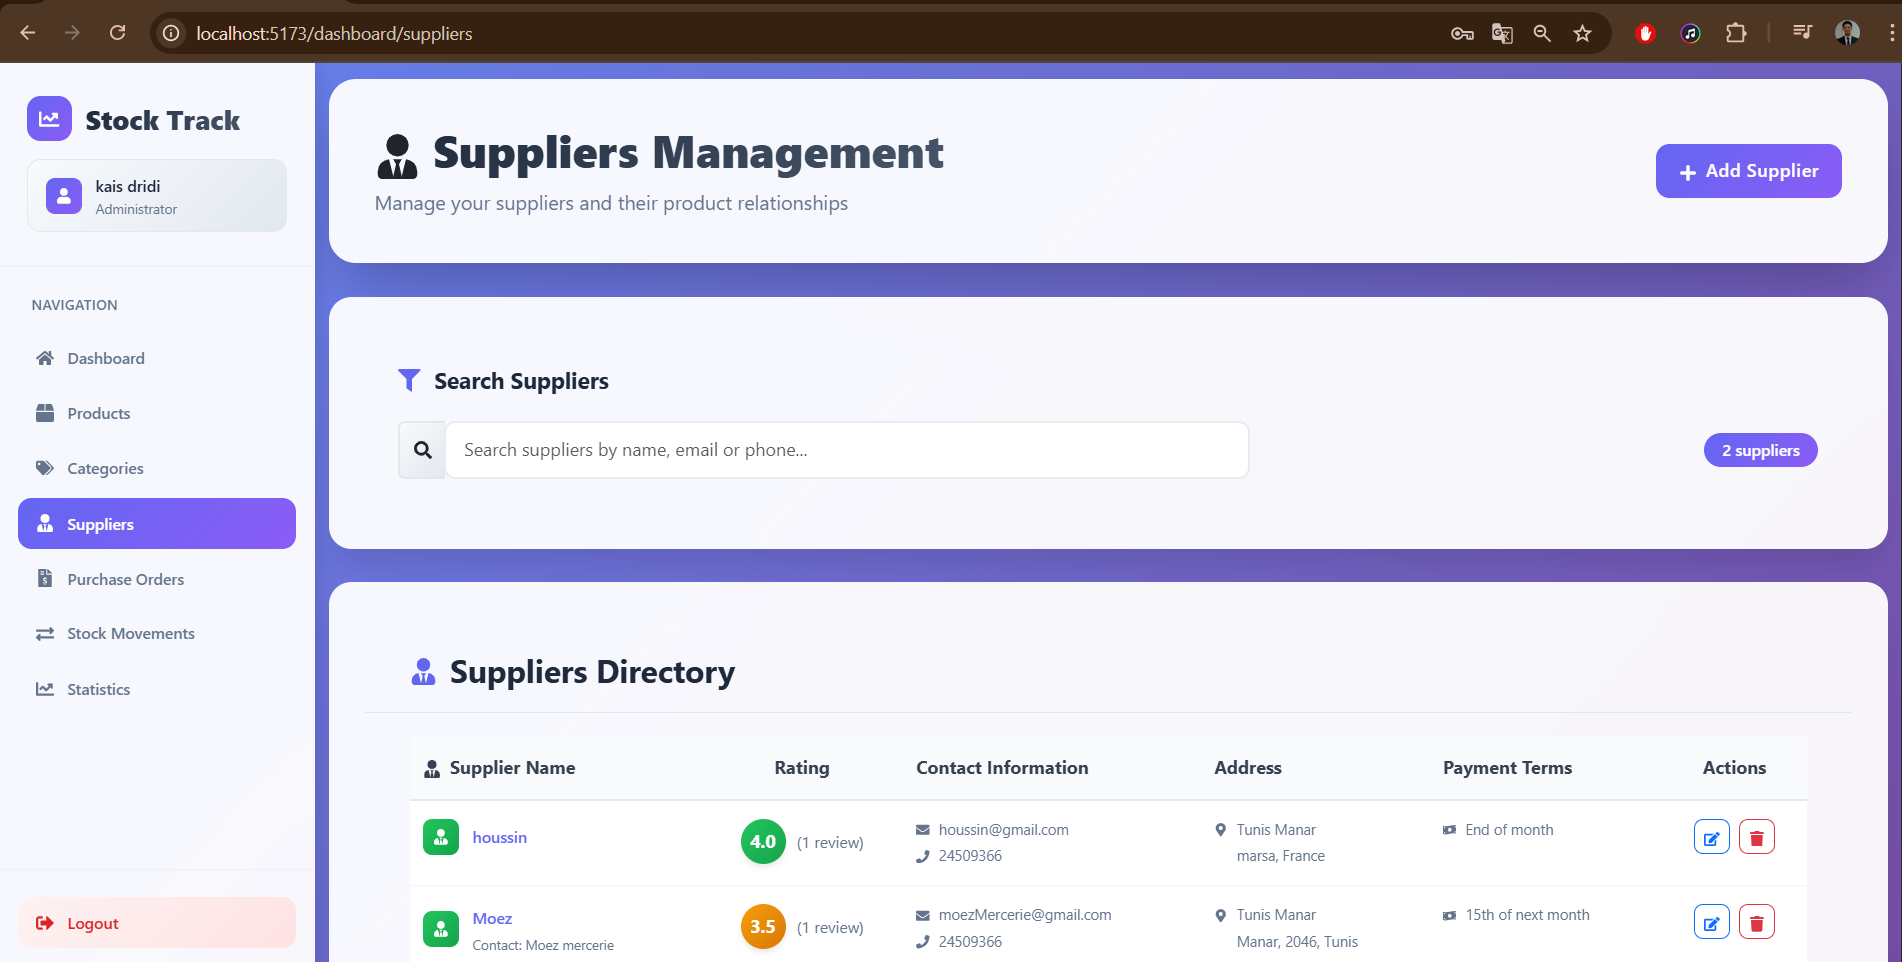Viewport: 1902px width, 962px height.
Task: Click the magnifier icon beside search field
Action: point(423,450)
